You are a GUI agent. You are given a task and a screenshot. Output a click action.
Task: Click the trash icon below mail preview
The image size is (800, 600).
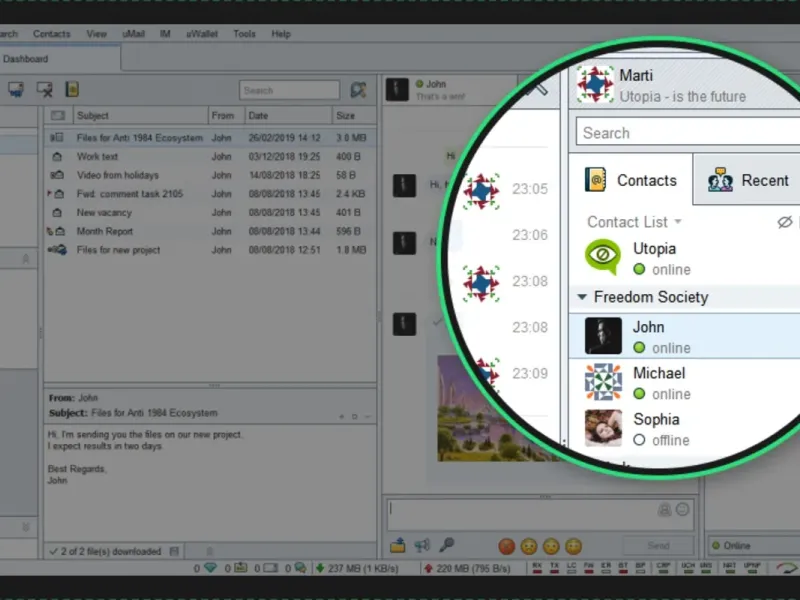pyautogui.click(x=210, y=551)
